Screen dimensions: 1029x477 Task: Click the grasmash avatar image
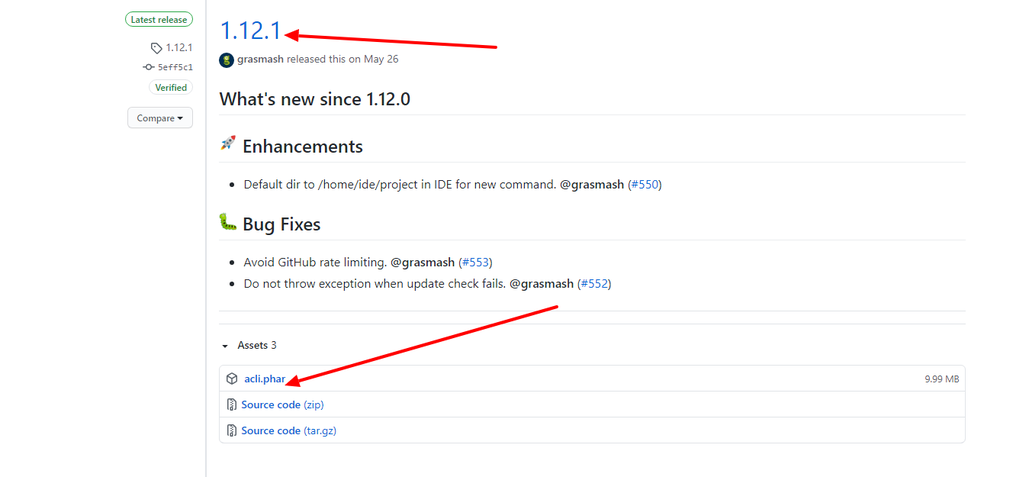coord(227,60)
